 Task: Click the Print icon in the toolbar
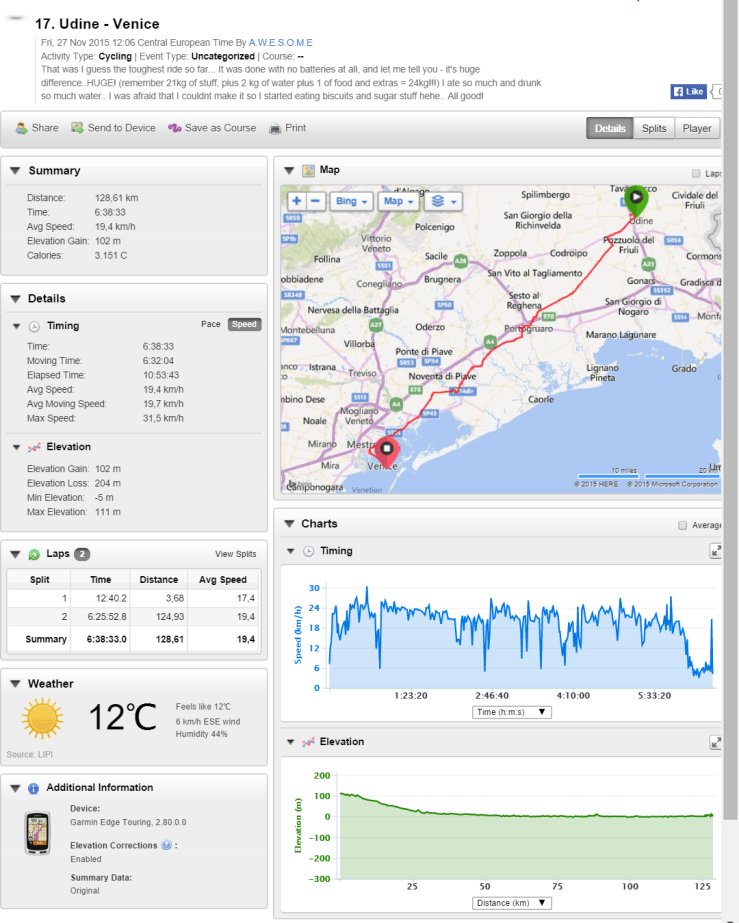(277, 128)
